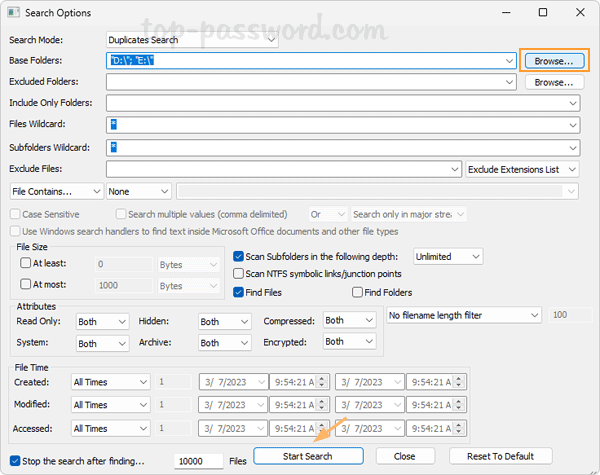The height and width of the screenshot is (475, 600).
Task: Open the Read Only attribute dropdown
Action: point(103,321)
